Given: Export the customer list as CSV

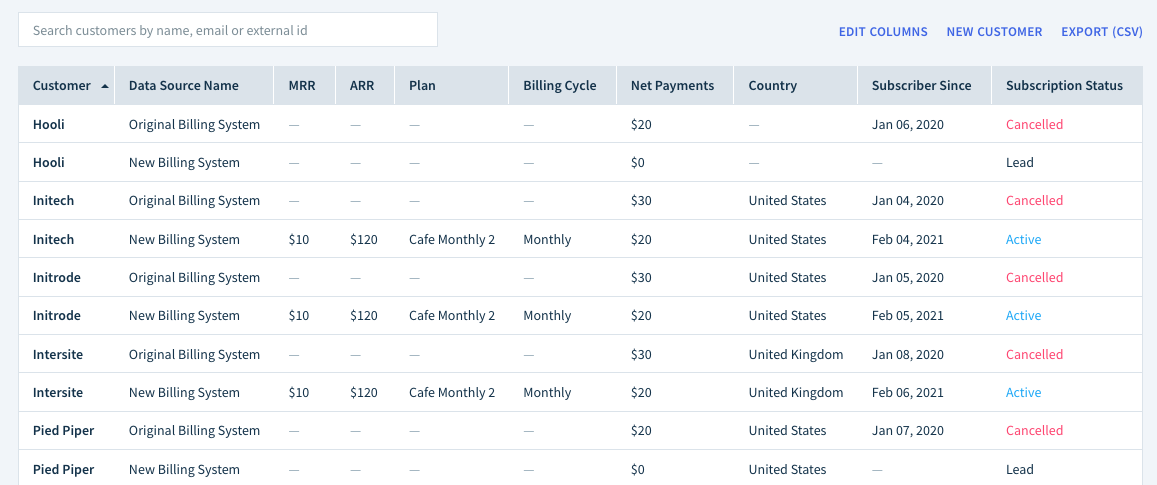Looking at the screenshot, I should click(1102, 32).
